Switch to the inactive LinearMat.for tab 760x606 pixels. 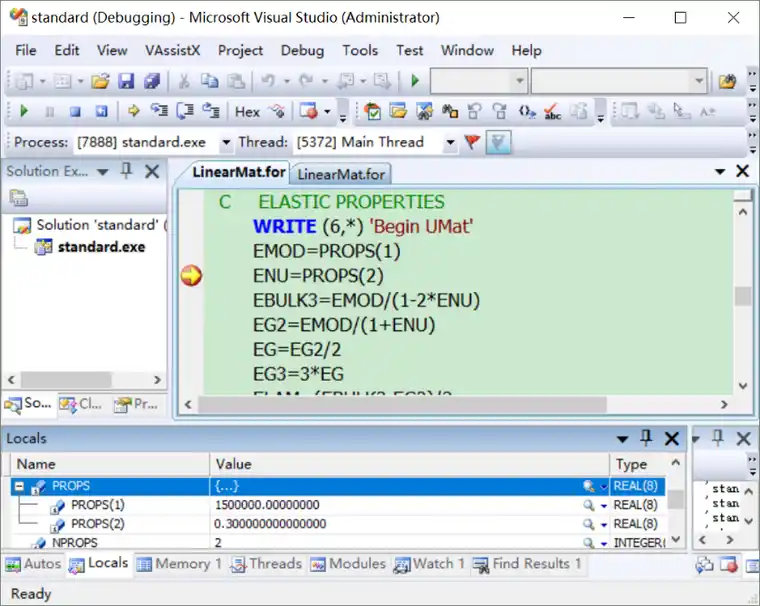(x=341, y=174)
